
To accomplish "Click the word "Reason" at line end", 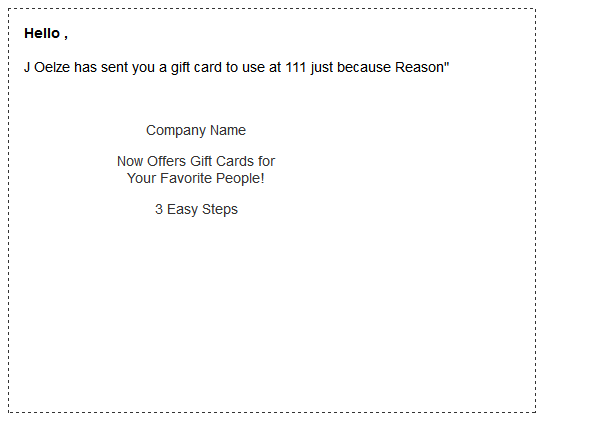I will (419, 67).
